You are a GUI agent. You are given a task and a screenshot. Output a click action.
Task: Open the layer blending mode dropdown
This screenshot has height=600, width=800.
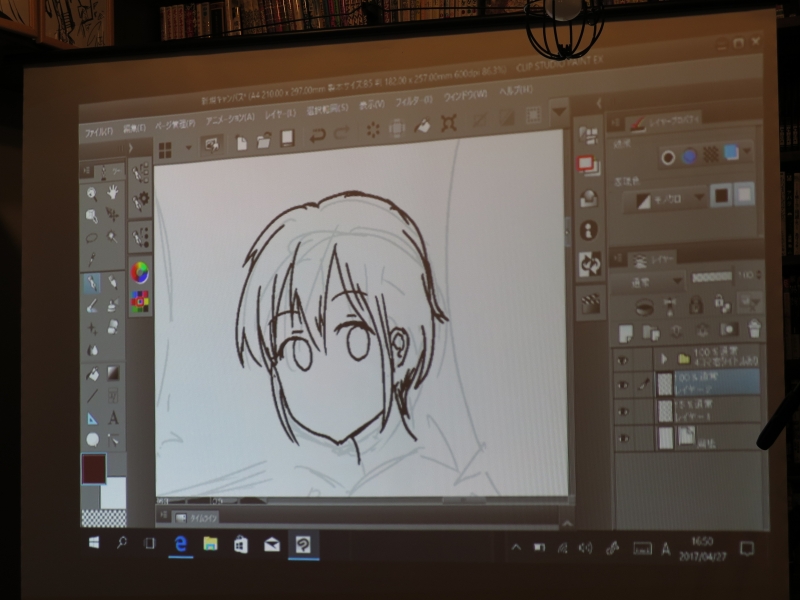pos(648,281)
